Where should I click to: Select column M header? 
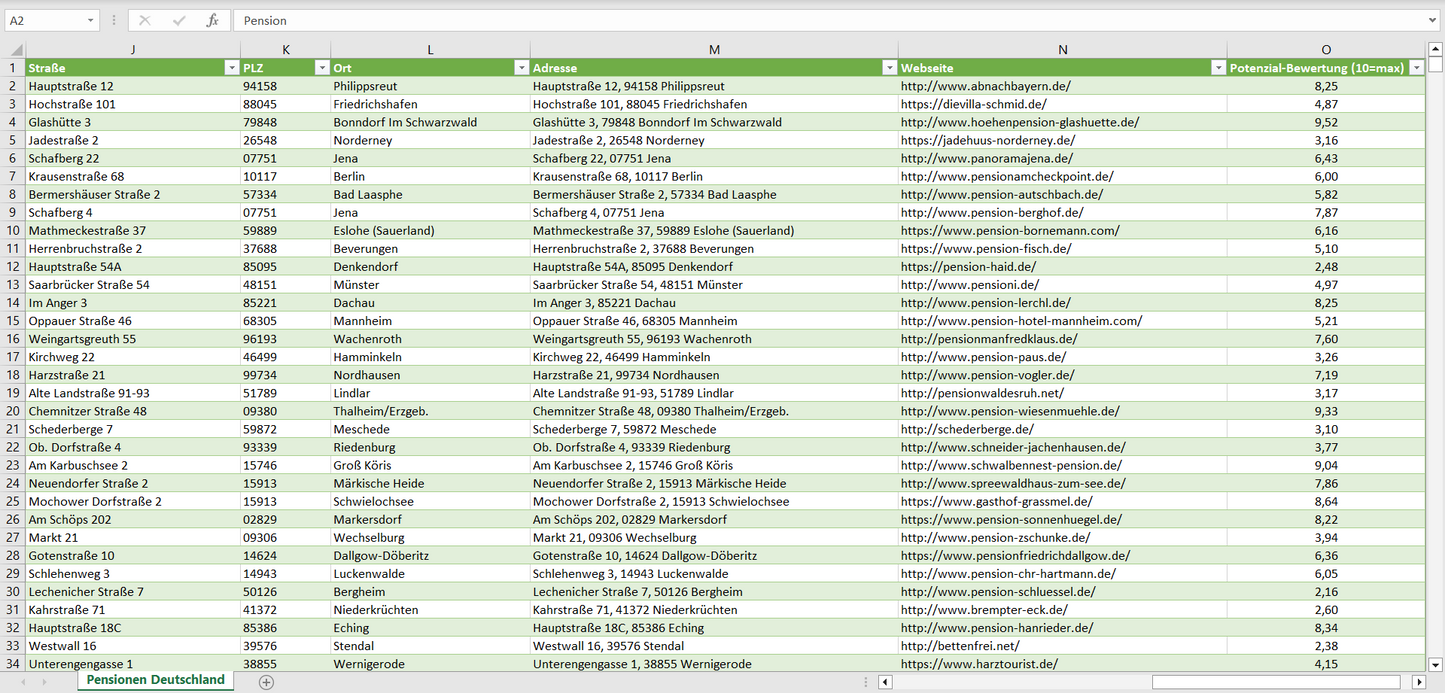(713, 50)
